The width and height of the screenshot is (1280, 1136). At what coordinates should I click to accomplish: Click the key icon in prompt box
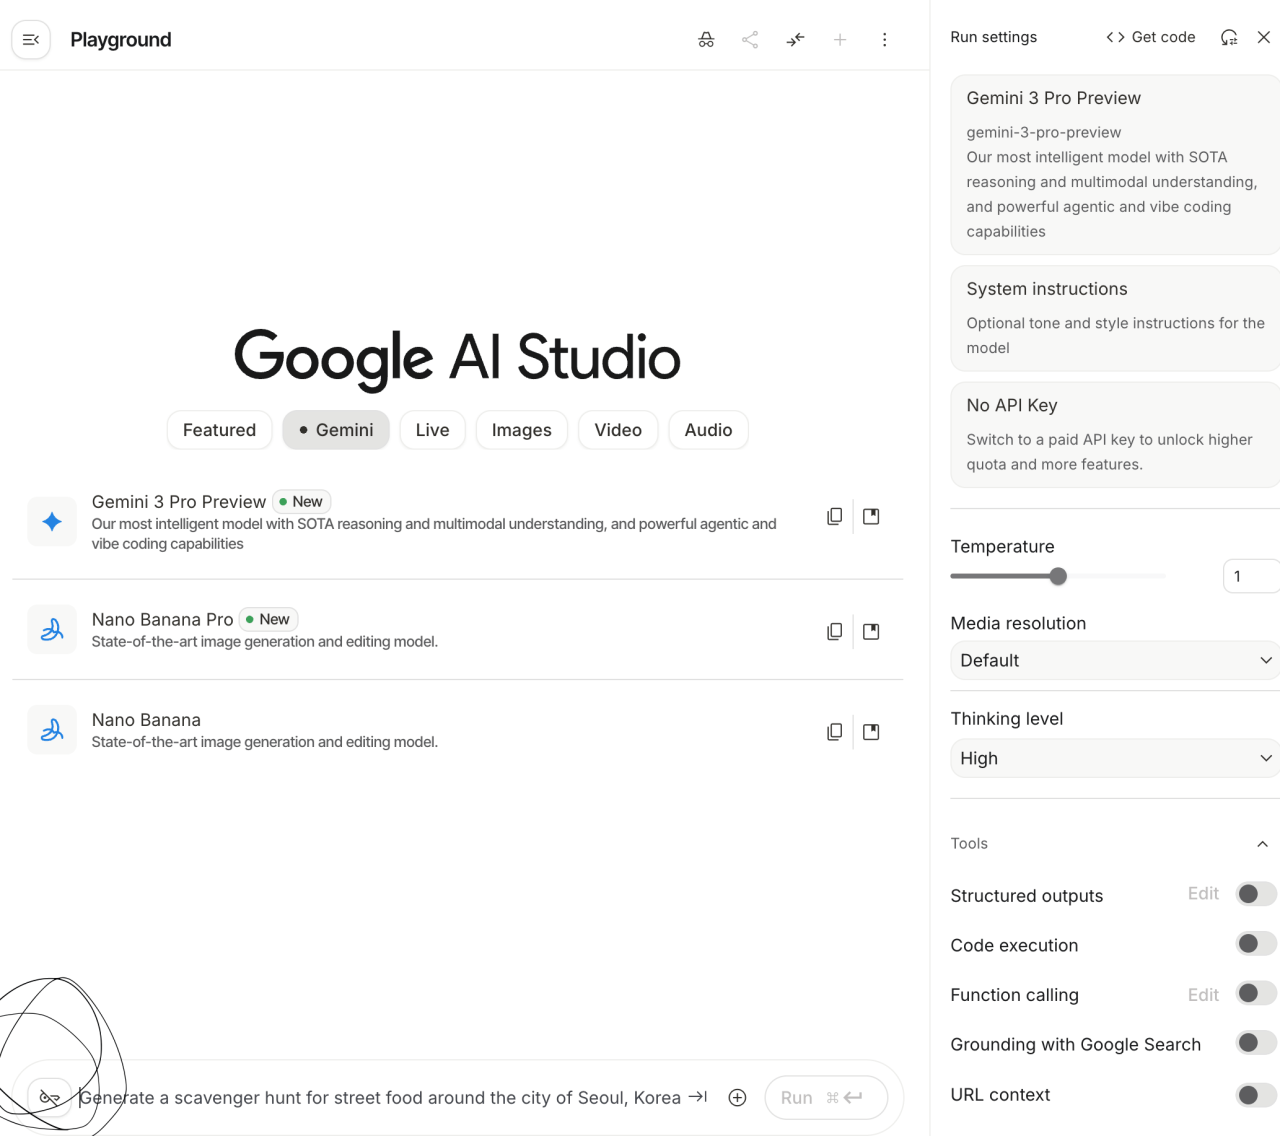click(x=49, y=1097)
